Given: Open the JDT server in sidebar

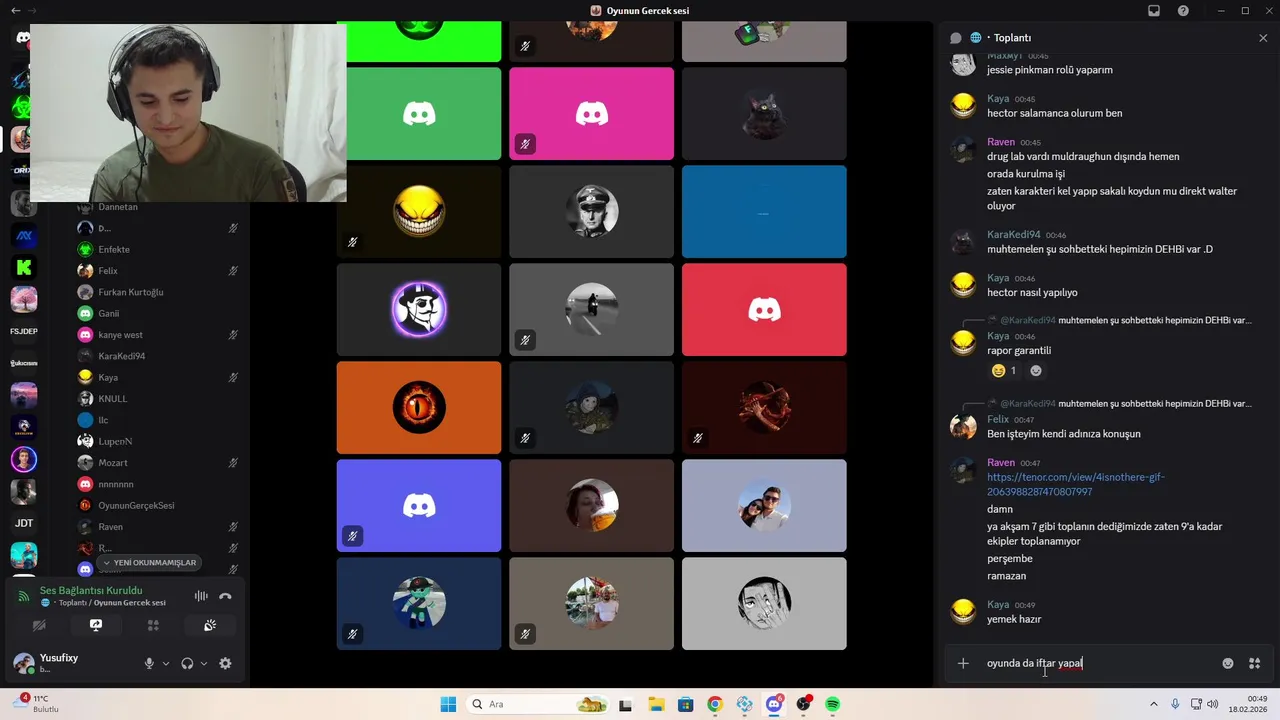Looking at the screenshot, I should pos(24,523).
